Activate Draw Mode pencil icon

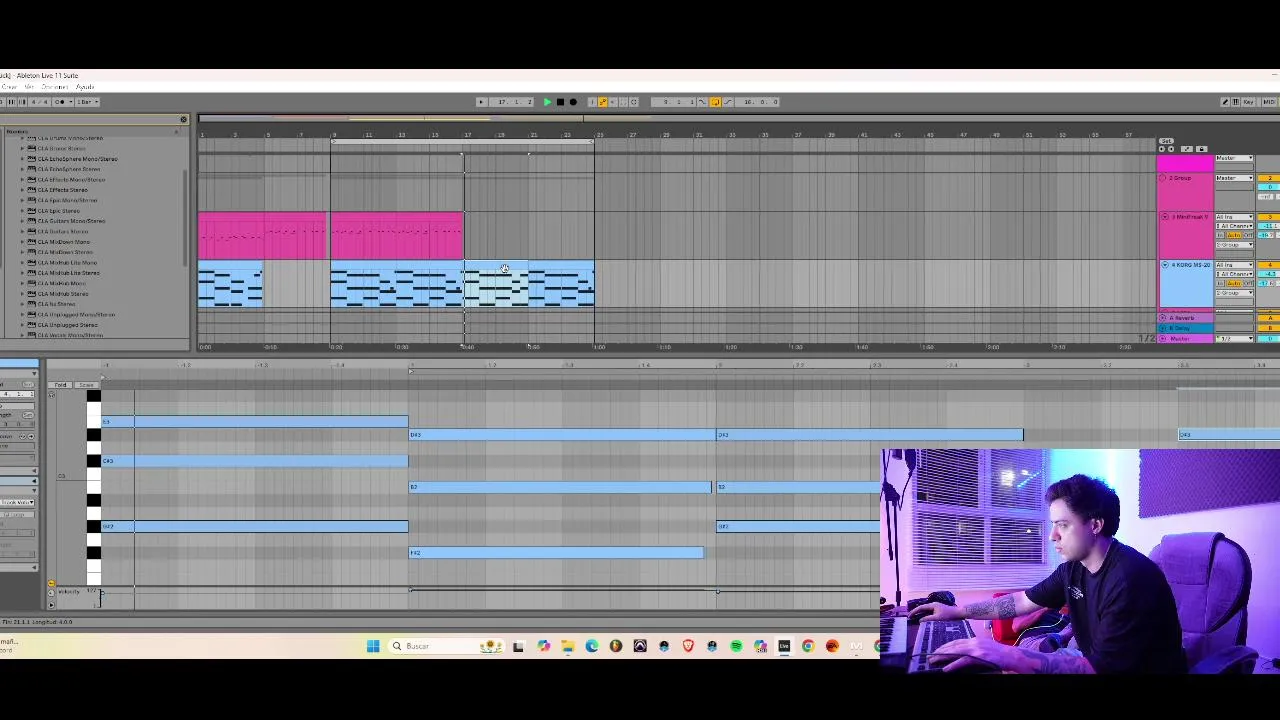1225,102
